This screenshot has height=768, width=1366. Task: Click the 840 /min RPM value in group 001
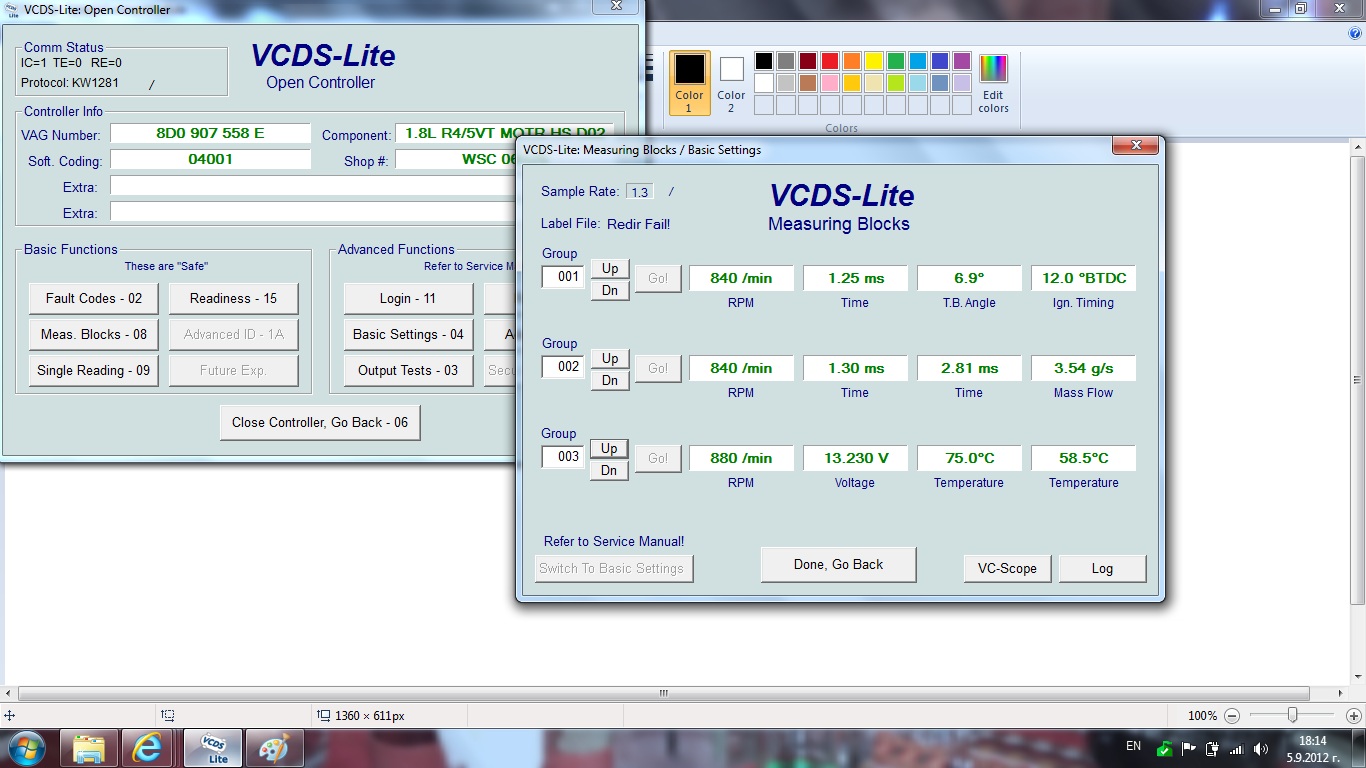pyautogui.click(x=741, y=278)
